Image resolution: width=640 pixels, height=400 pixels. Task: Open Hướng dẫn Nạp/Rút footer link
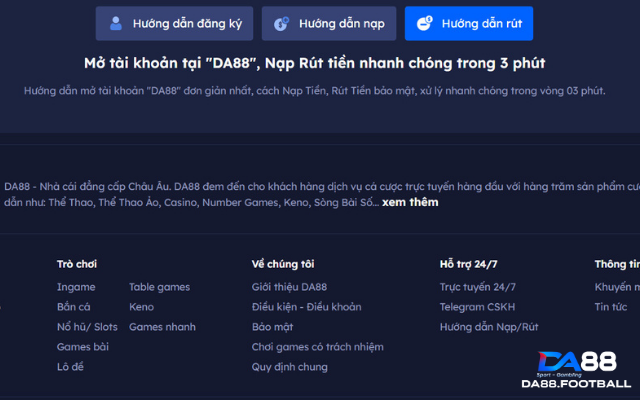489,327
